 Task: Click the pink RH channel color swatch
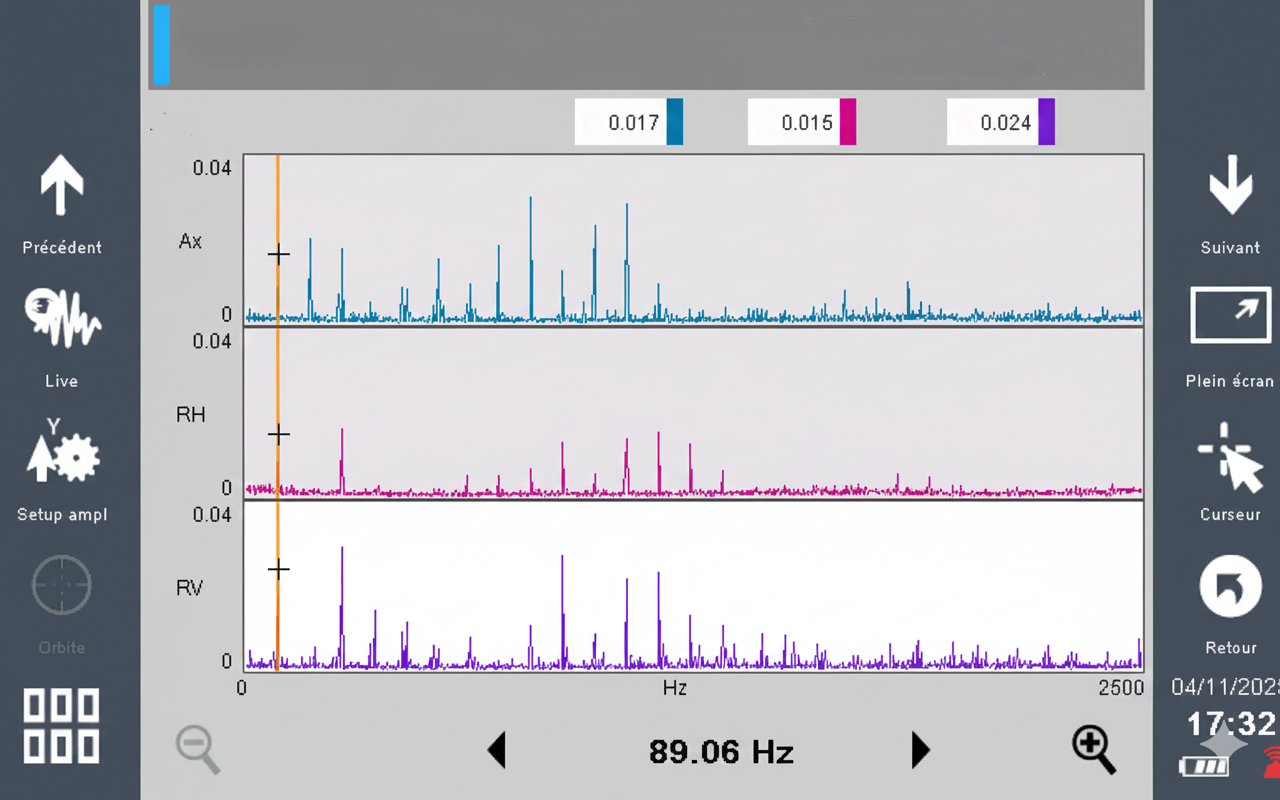point(848,122)
